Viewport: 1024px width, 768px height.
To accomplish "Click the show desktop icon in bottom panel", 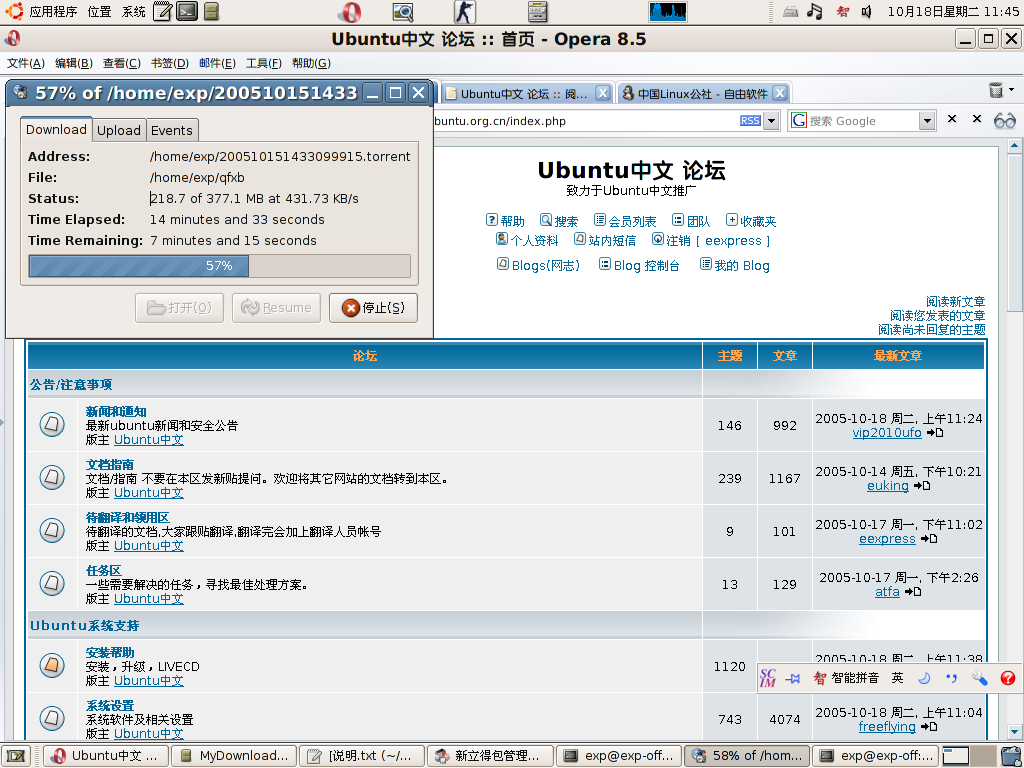I will pos(16,756).
